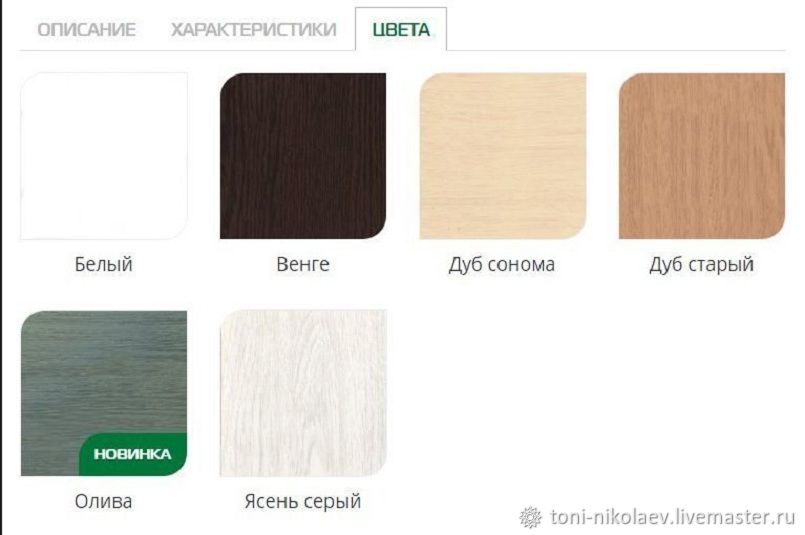The image size is (805, 535).
Task: Click the НОВИНКА green badge
Action: [x=132, y=454]
